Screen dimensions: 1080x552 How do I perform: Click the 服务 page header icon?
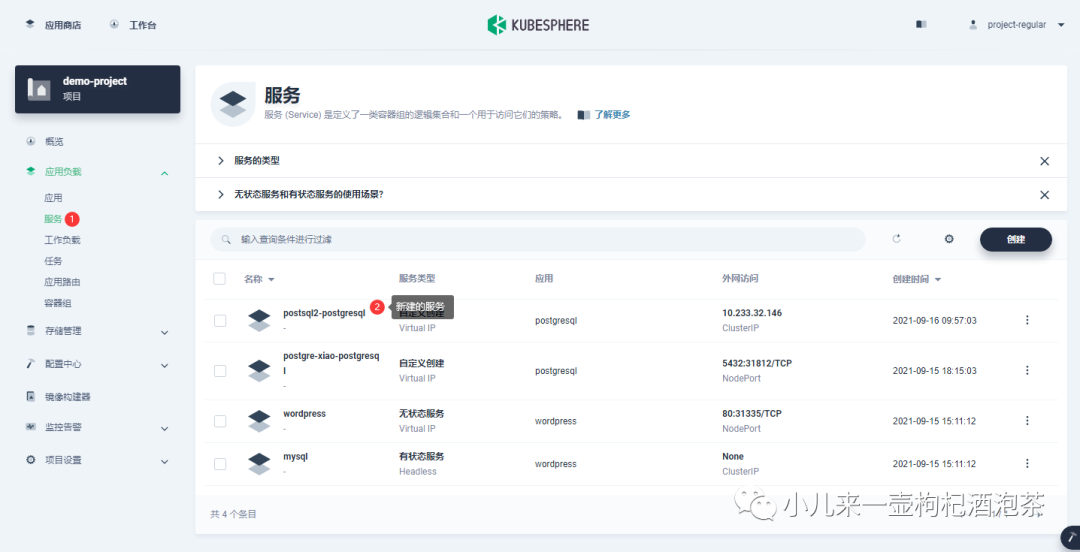(233, 105)
